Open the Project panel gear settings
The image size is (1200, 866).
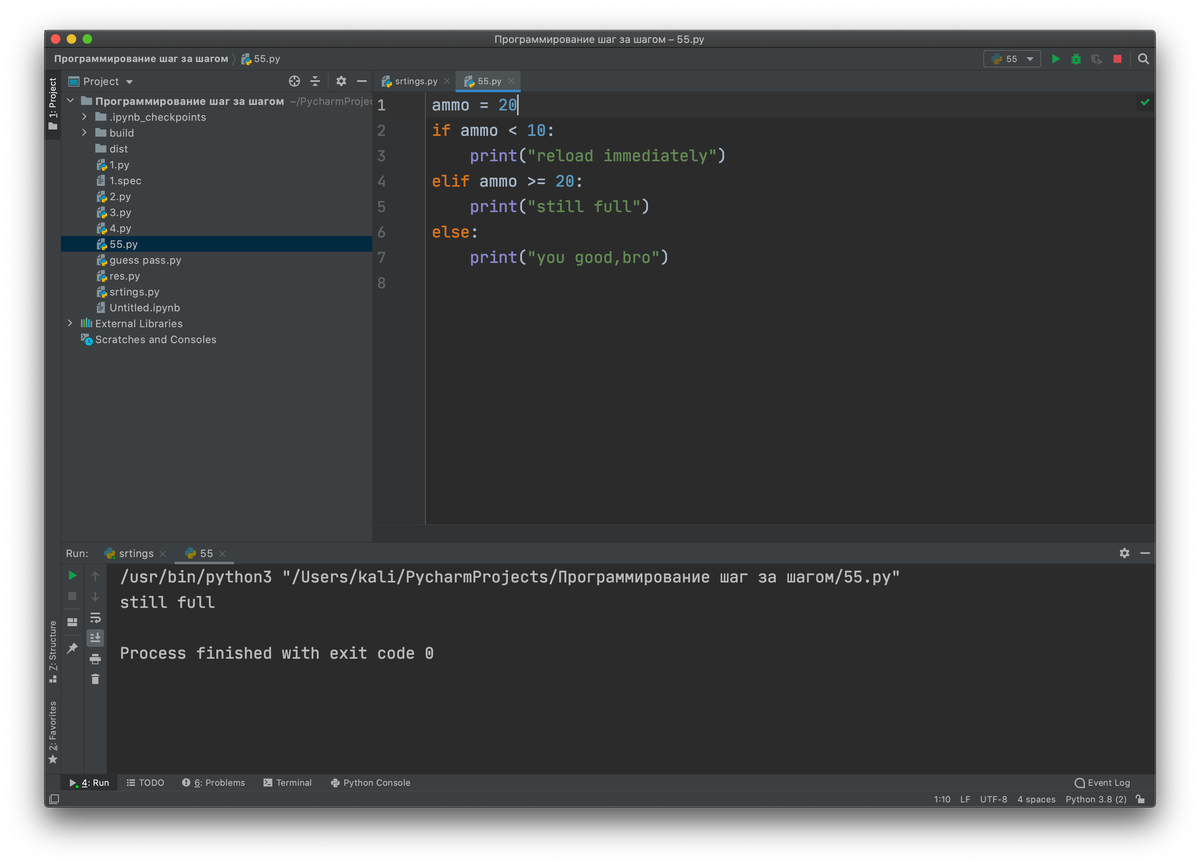tap(341, 81)
